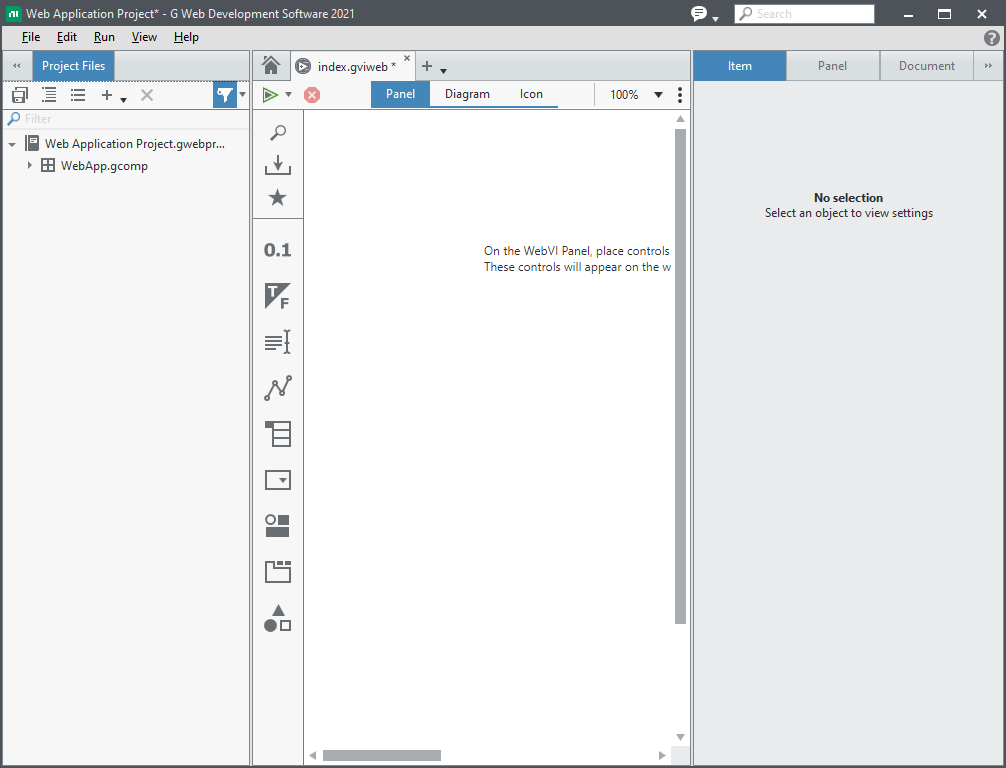Image resolution: width=1006 pixels, height=768 pixels.
Task: Open the Drop-downs palette icon
Action: coord(278,480)
